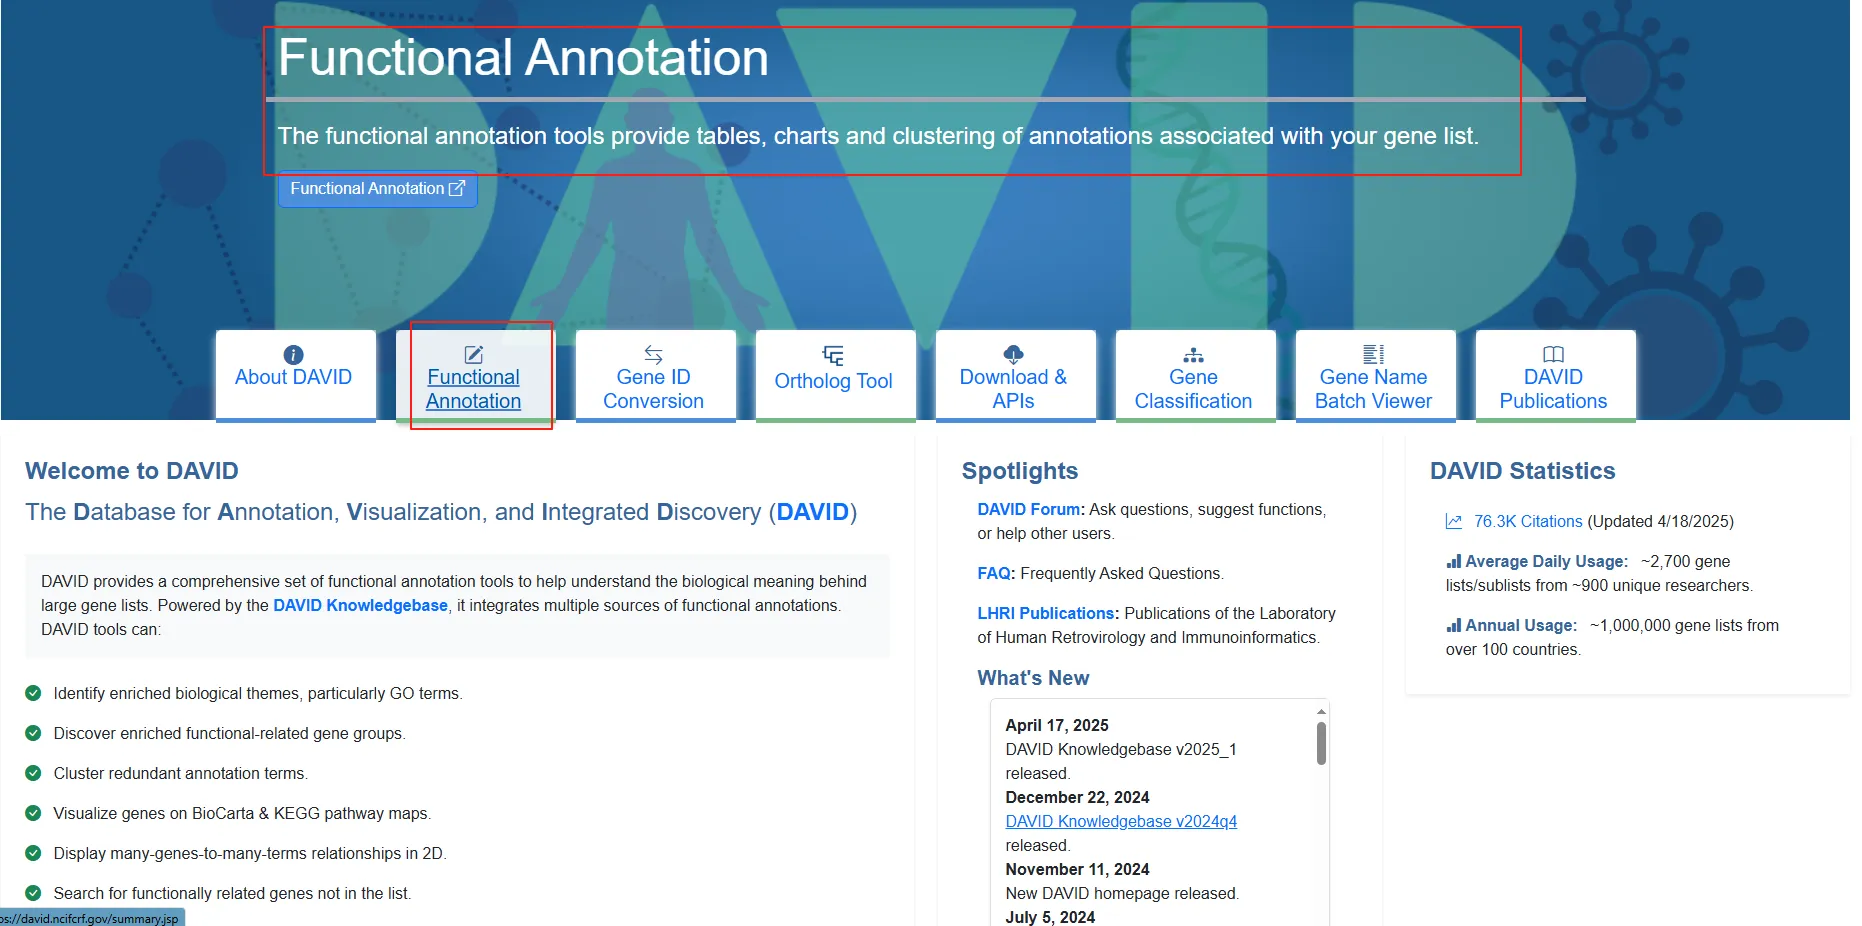
Task: Click the info icon above About DAVID
Action: point(293,355)
